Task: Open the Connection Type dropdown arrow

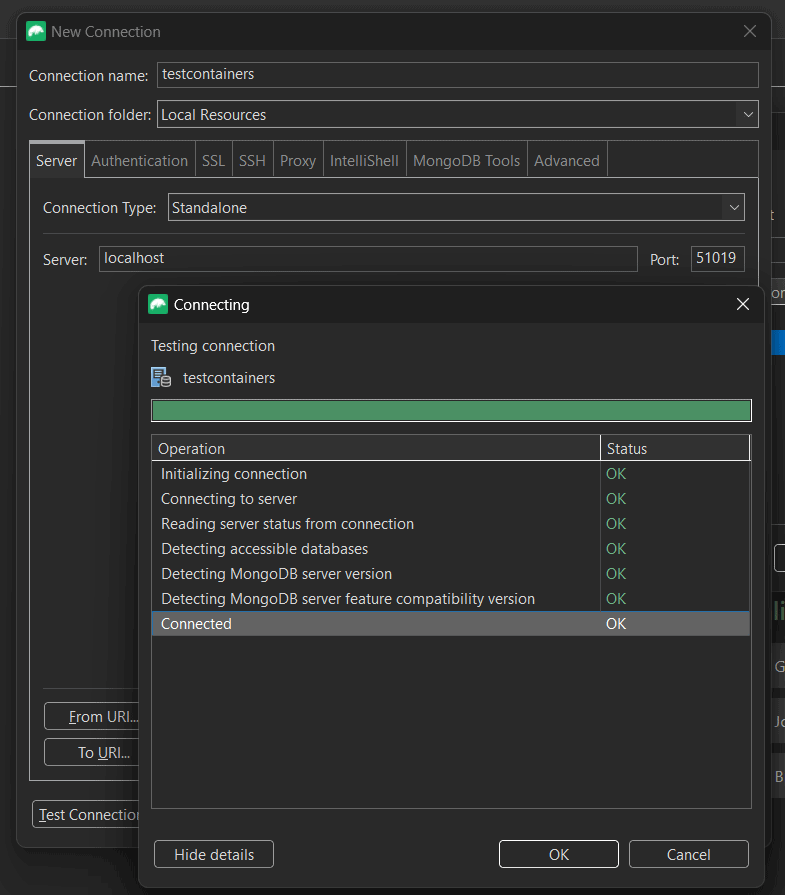Action: click(734, 208)
